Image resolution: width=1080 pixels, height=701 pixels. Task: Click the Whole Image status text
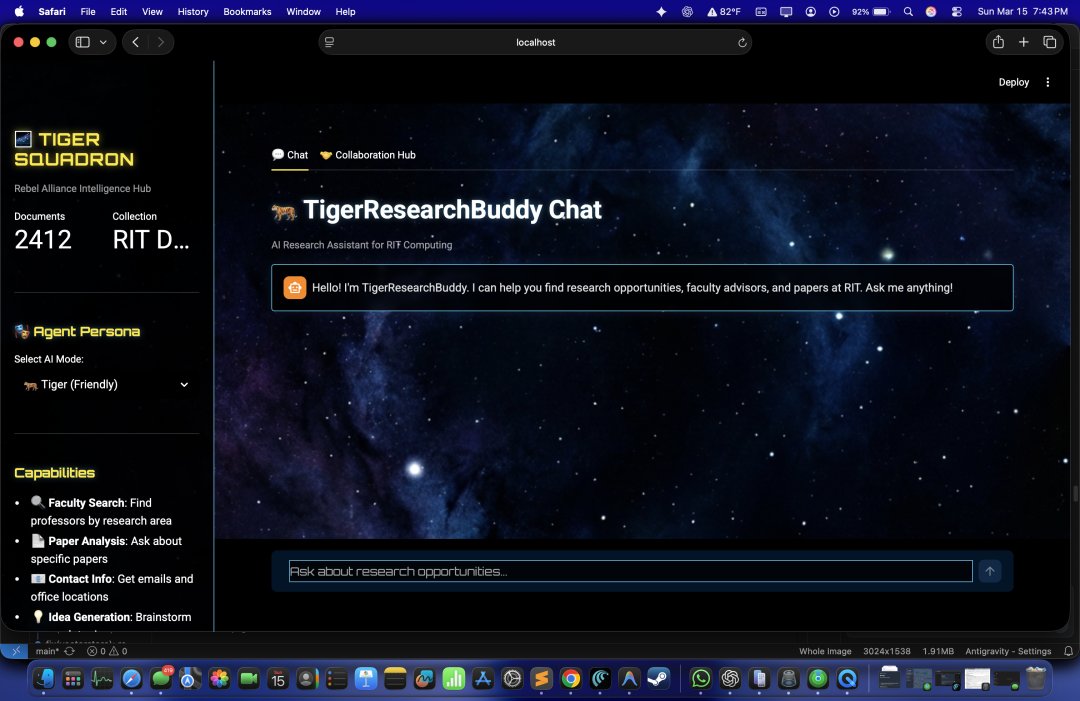825,651
